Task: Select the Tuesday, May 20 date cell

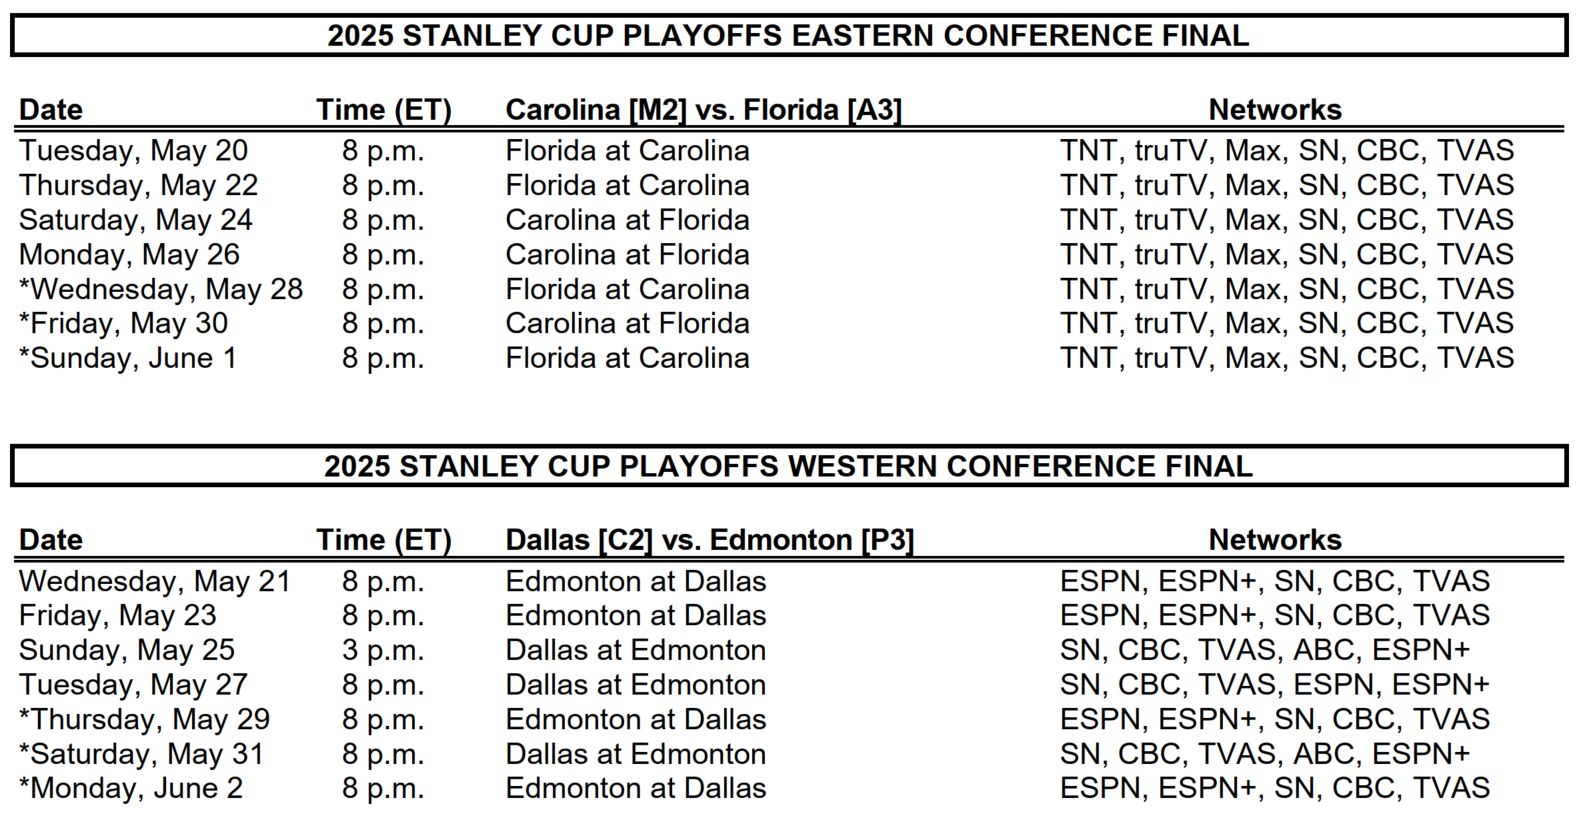Action: [x=133, y=151]
